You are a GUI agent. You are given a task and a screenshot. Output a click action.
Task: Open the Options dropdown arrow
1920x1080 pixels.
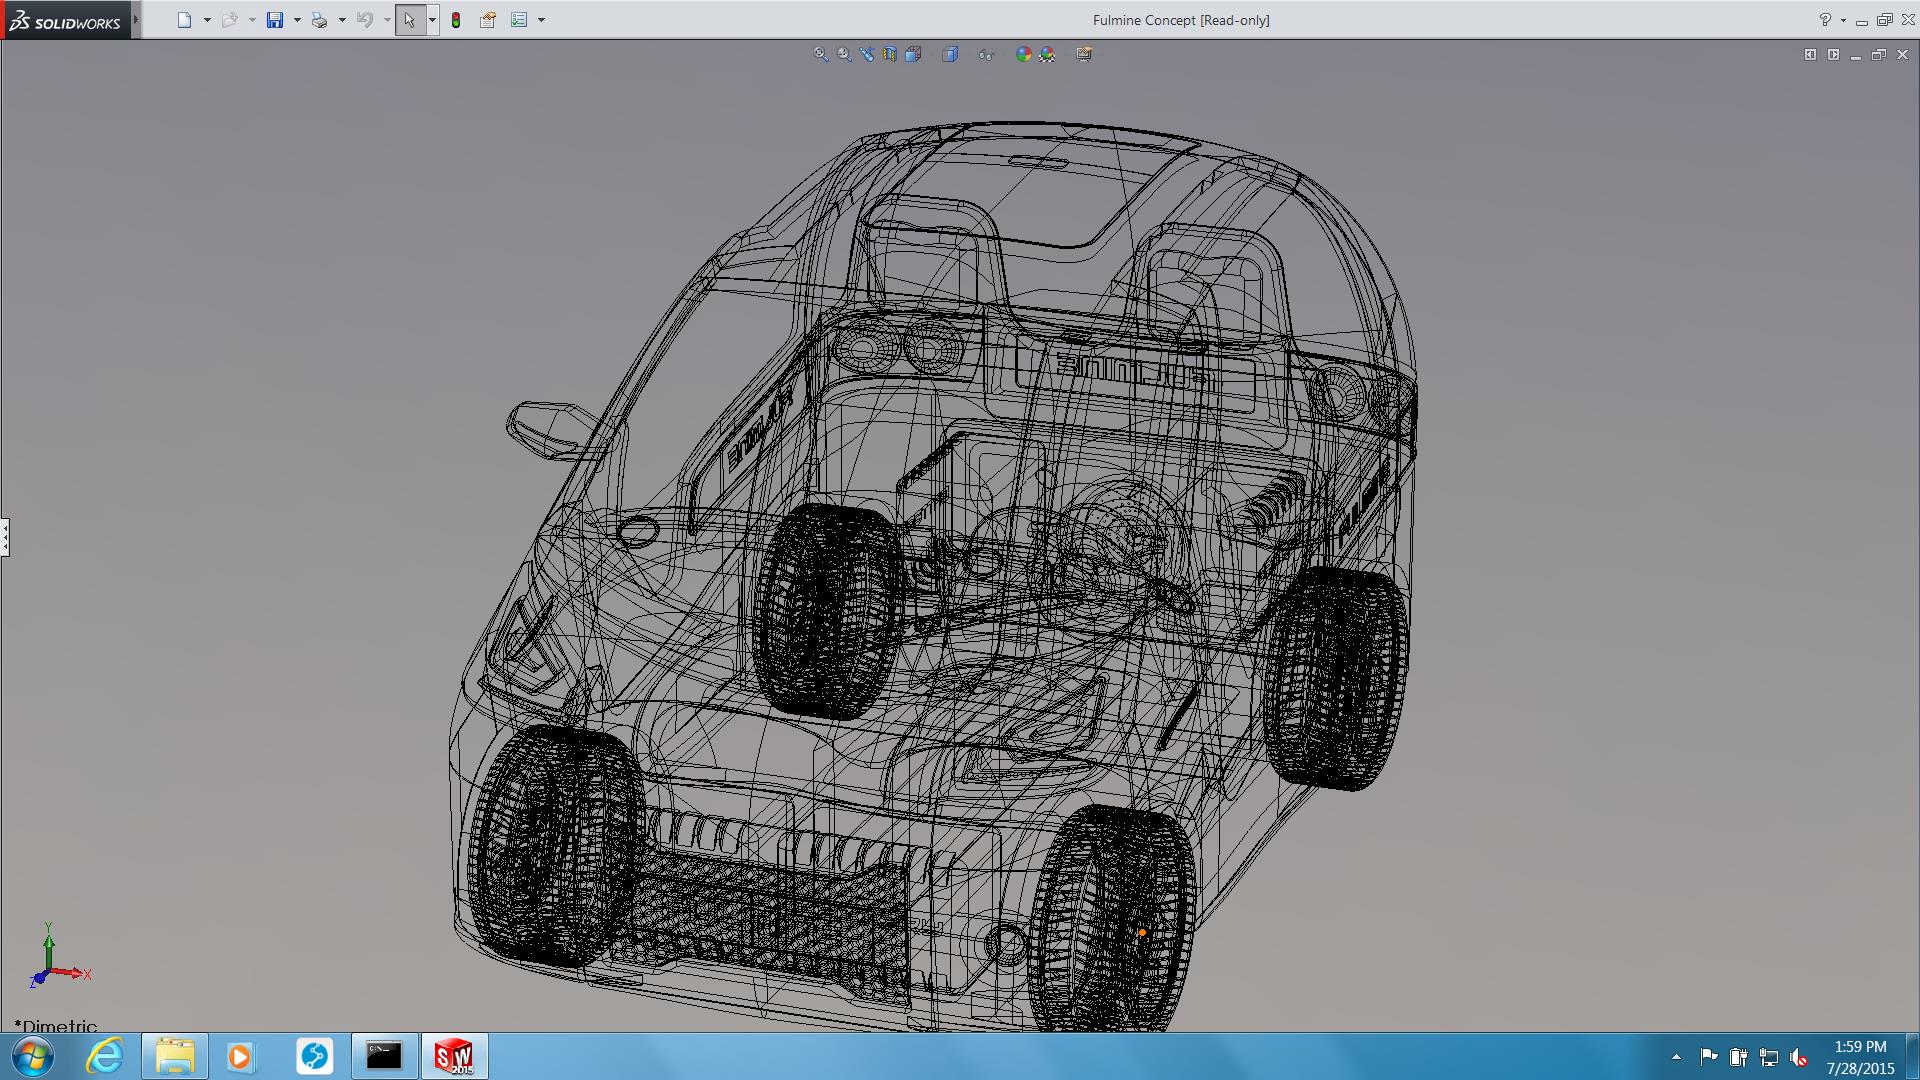click(541, 20)
